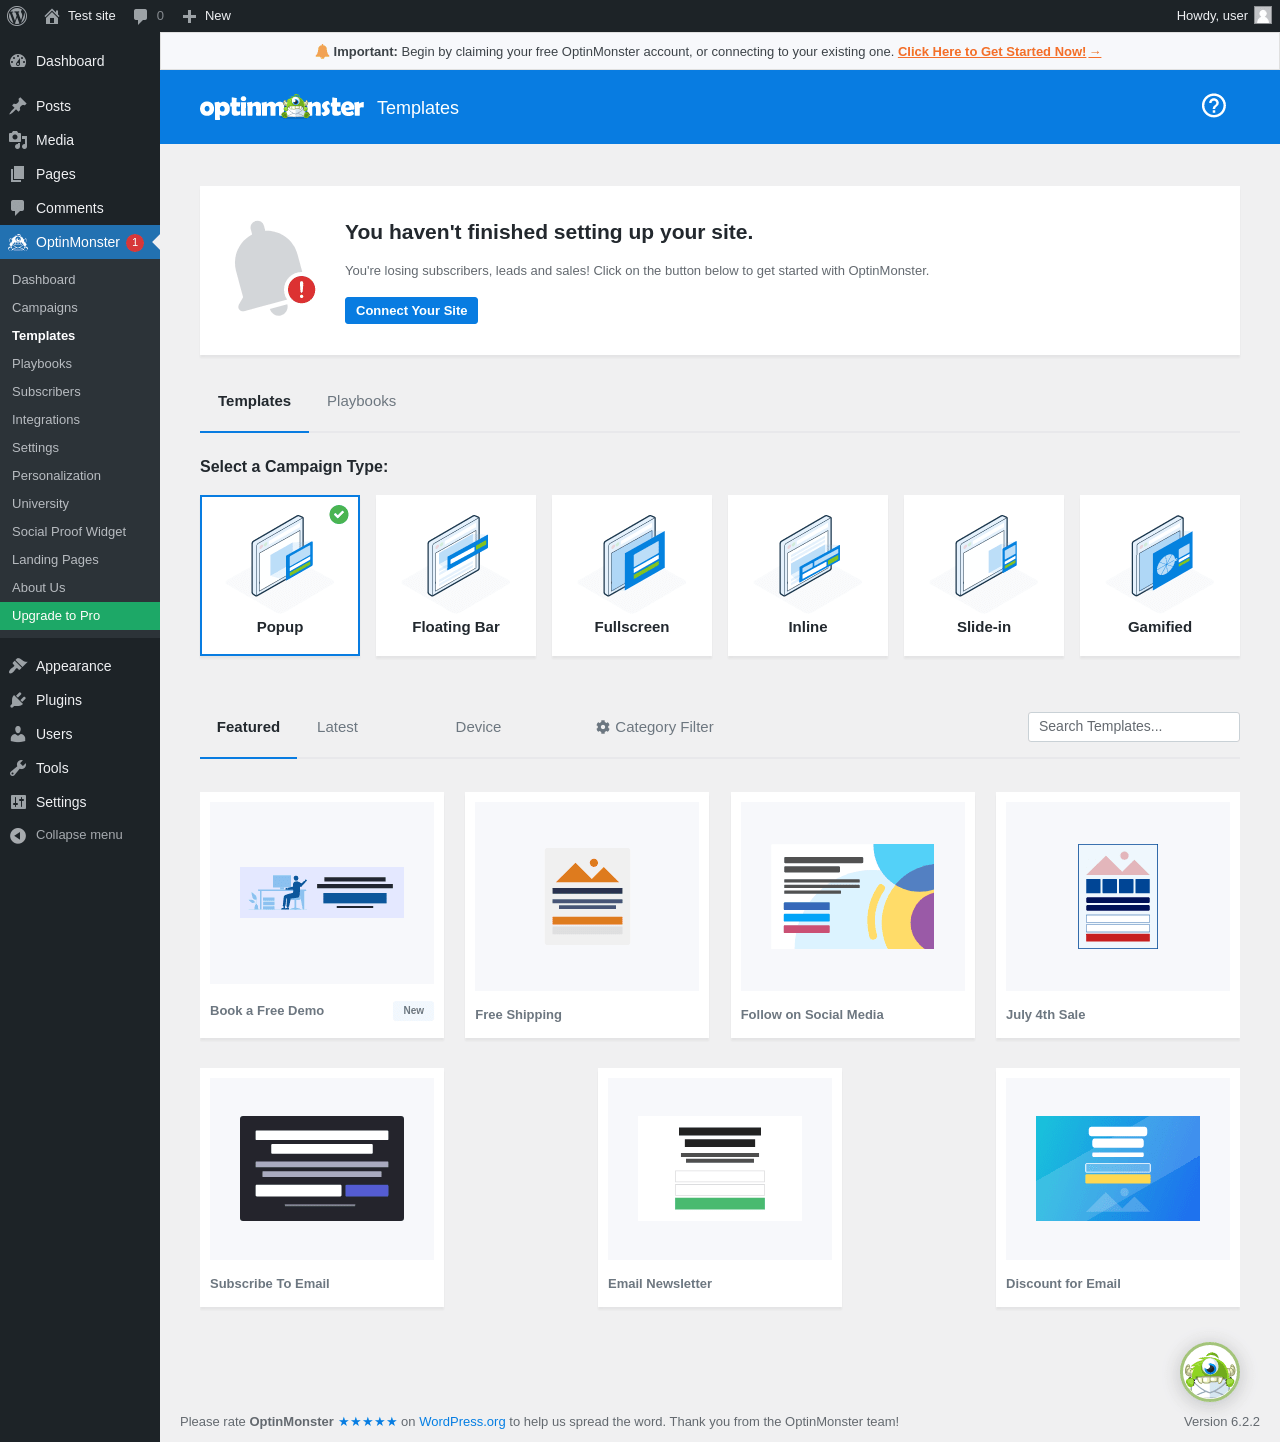The height and width of the screenshot is (1442, 1280).
Task: Click the OptinMonster monster icon in sidebar
Action: pyautogui.click(x=18, y=242)
